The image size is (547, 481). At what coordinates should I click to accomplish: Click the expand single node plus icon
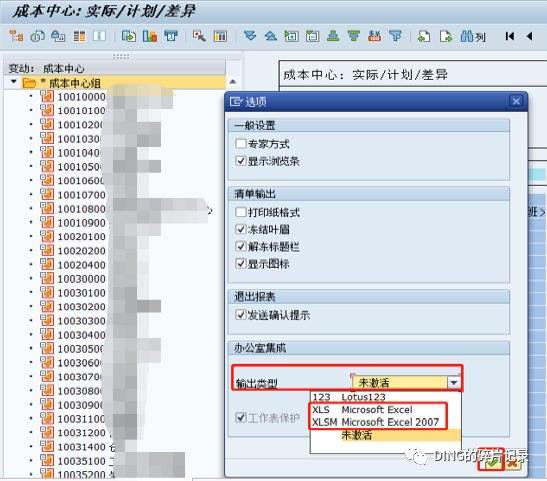[x=292, y=36]
